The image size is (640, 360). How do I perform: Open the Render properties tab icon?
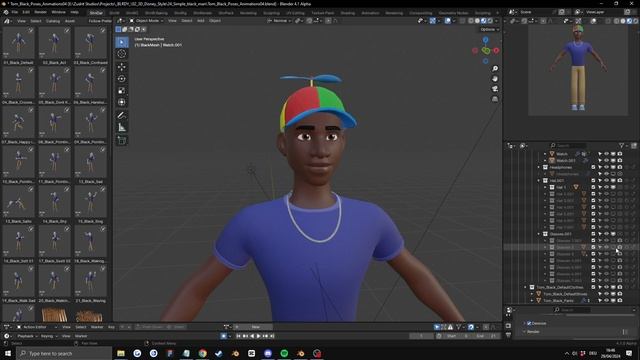508,326
